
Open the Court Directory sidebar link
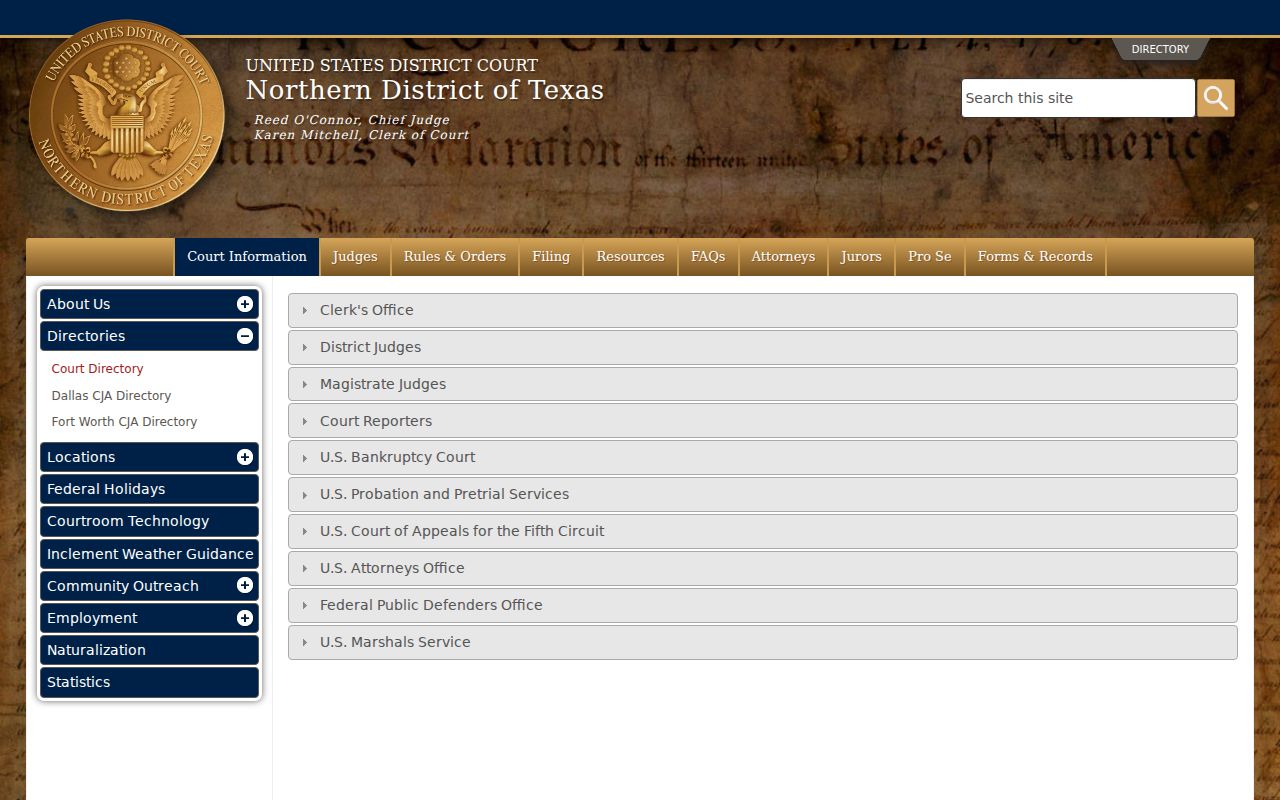(x=97, y=369)
